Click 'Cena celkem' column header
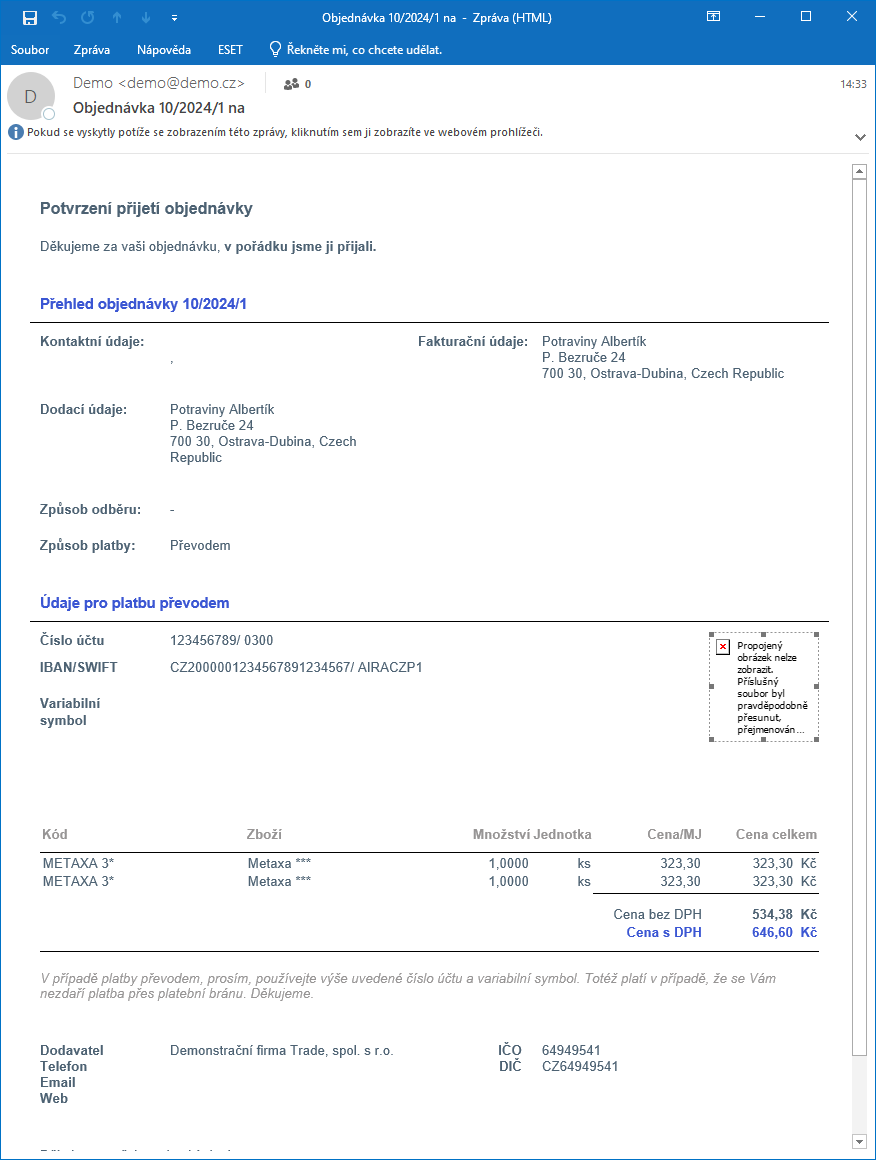Image resolution: width=876 pixels, height=1160 pixels. (776, 834)
